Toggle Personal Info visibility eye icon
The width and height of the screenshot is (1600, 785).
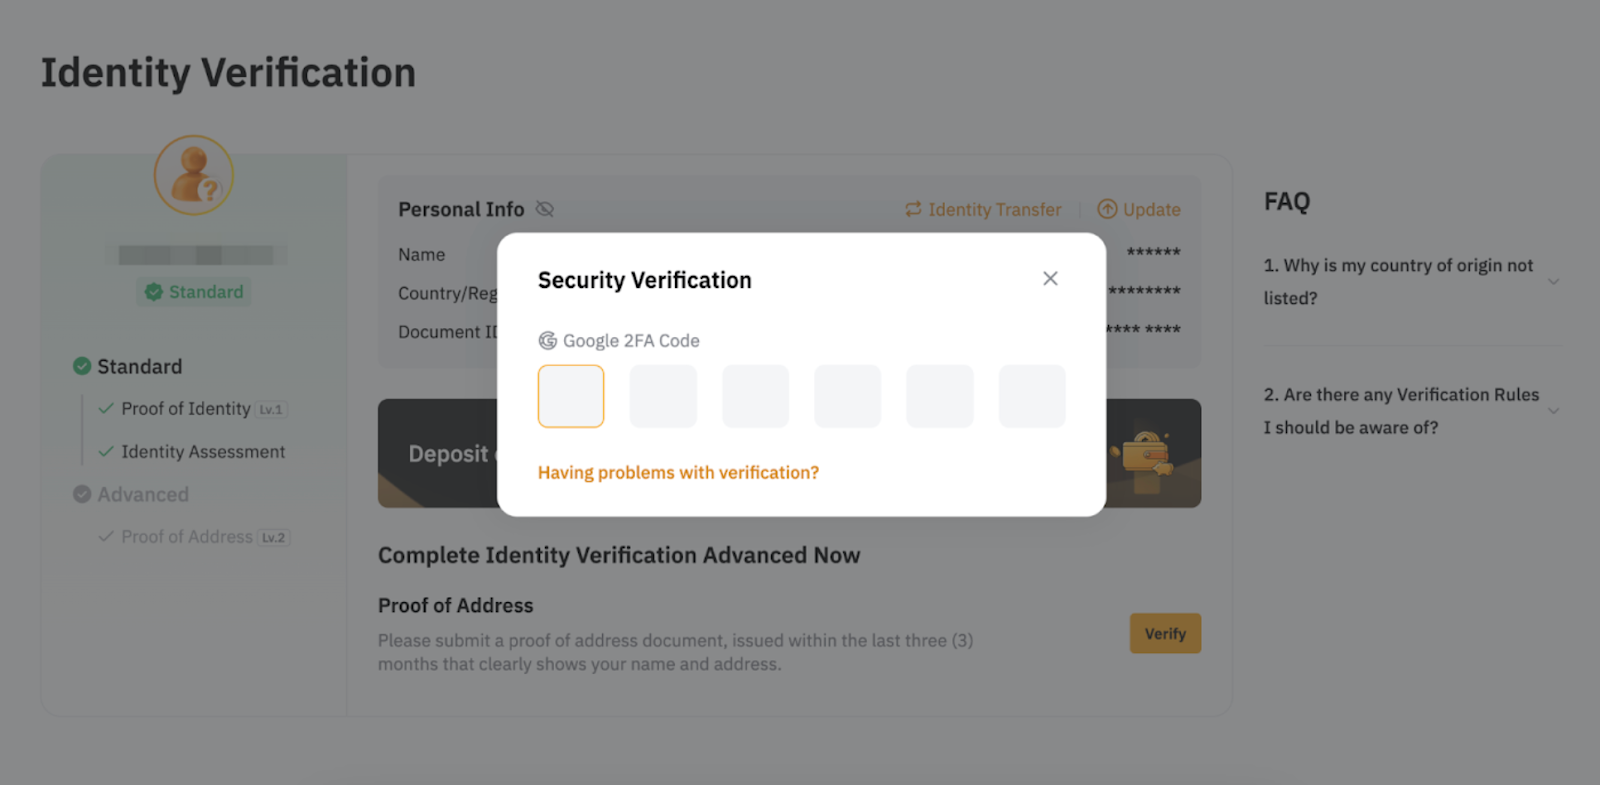pyautogui.click(x=545, y=209)
